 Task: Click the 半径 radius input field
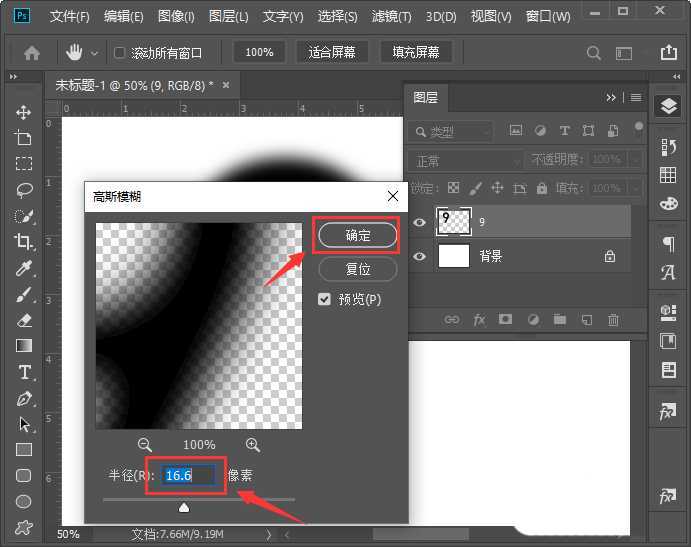point(189,475)
